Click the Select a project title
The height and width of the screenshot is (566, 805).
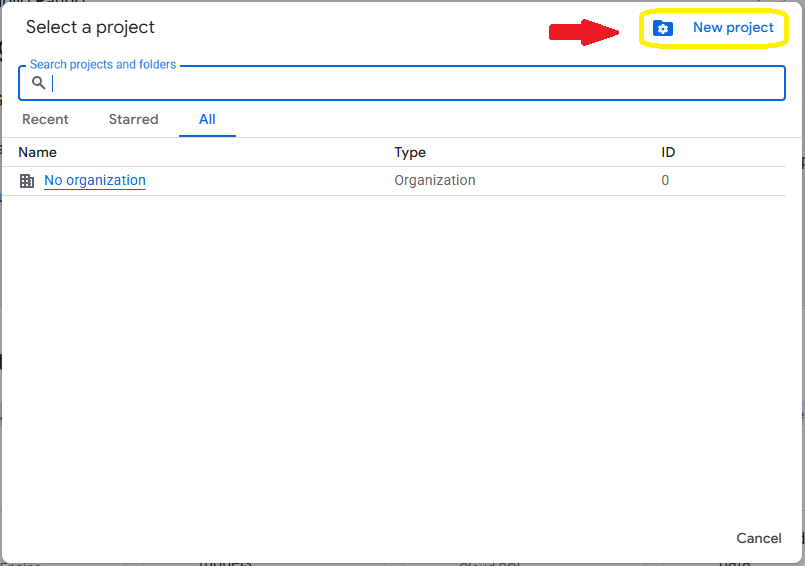pyautogui.click(x=90, y=27)
